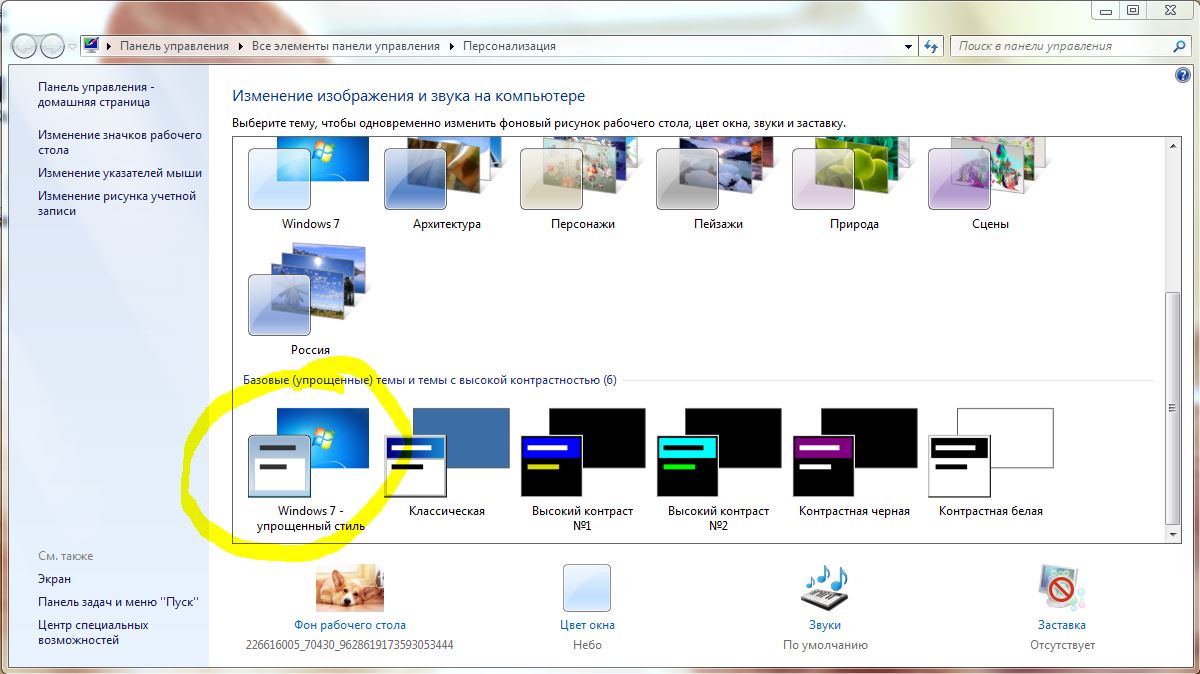This screenshot has width=1200, height=674.
Task: Choose the Классическая theme
Action: (x=446, y=461)
